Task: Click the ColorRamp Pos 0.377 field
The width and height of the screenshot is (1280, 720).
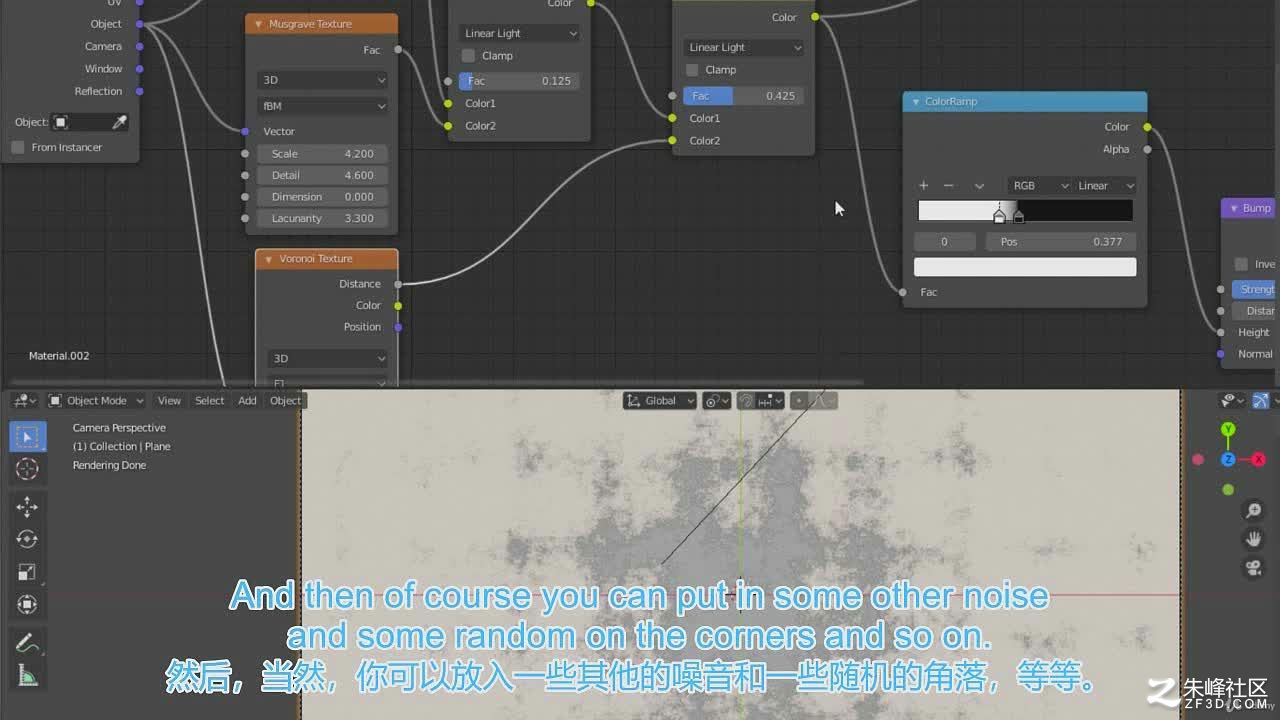Action: tap(1061, 242)
